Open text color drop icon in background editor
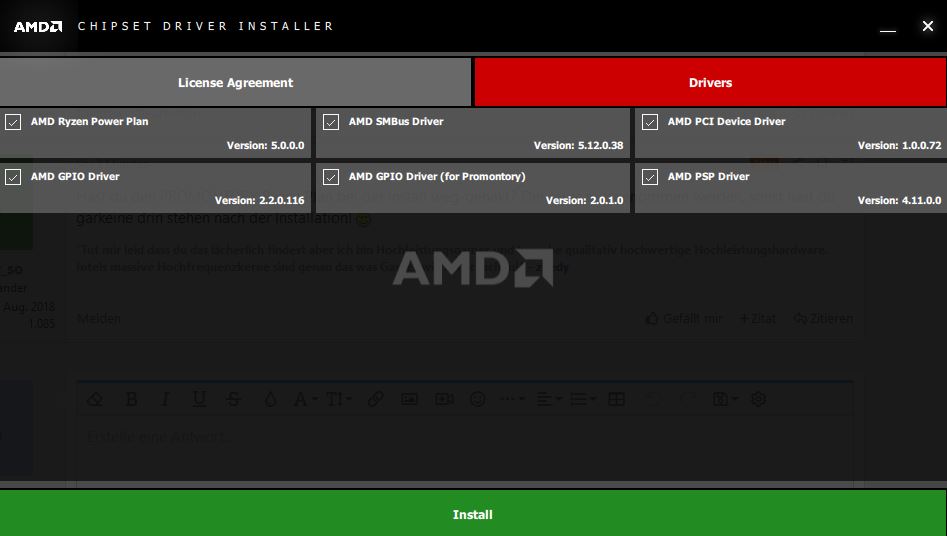 [x=270, y=399]
